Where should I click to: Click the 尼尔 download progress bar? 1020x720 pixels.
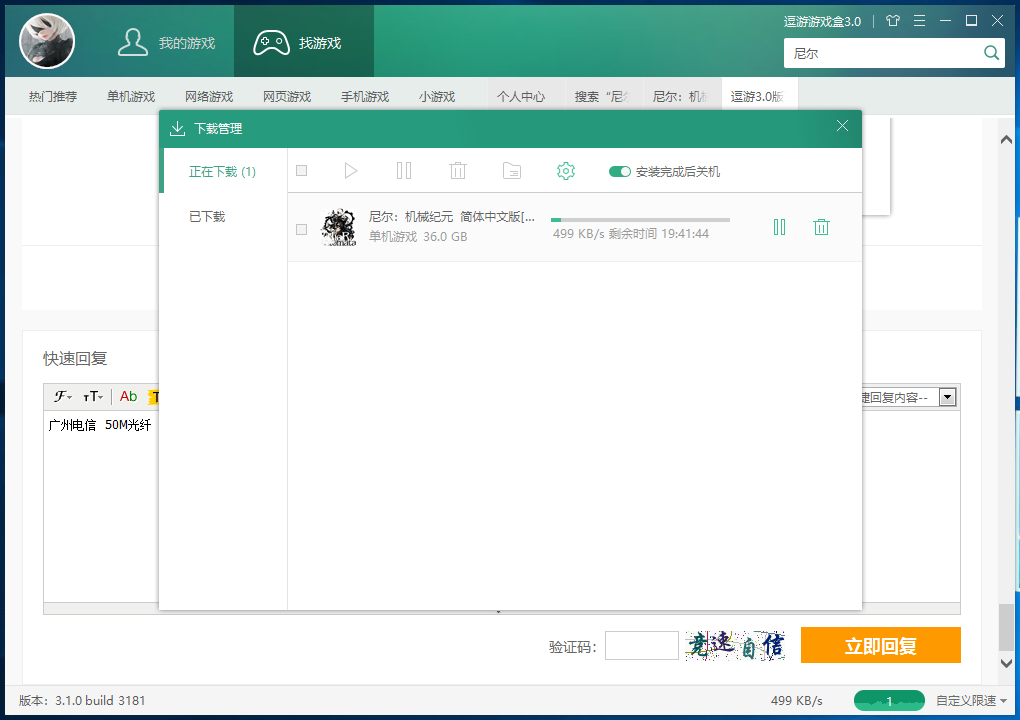click(x=640, y=220)
